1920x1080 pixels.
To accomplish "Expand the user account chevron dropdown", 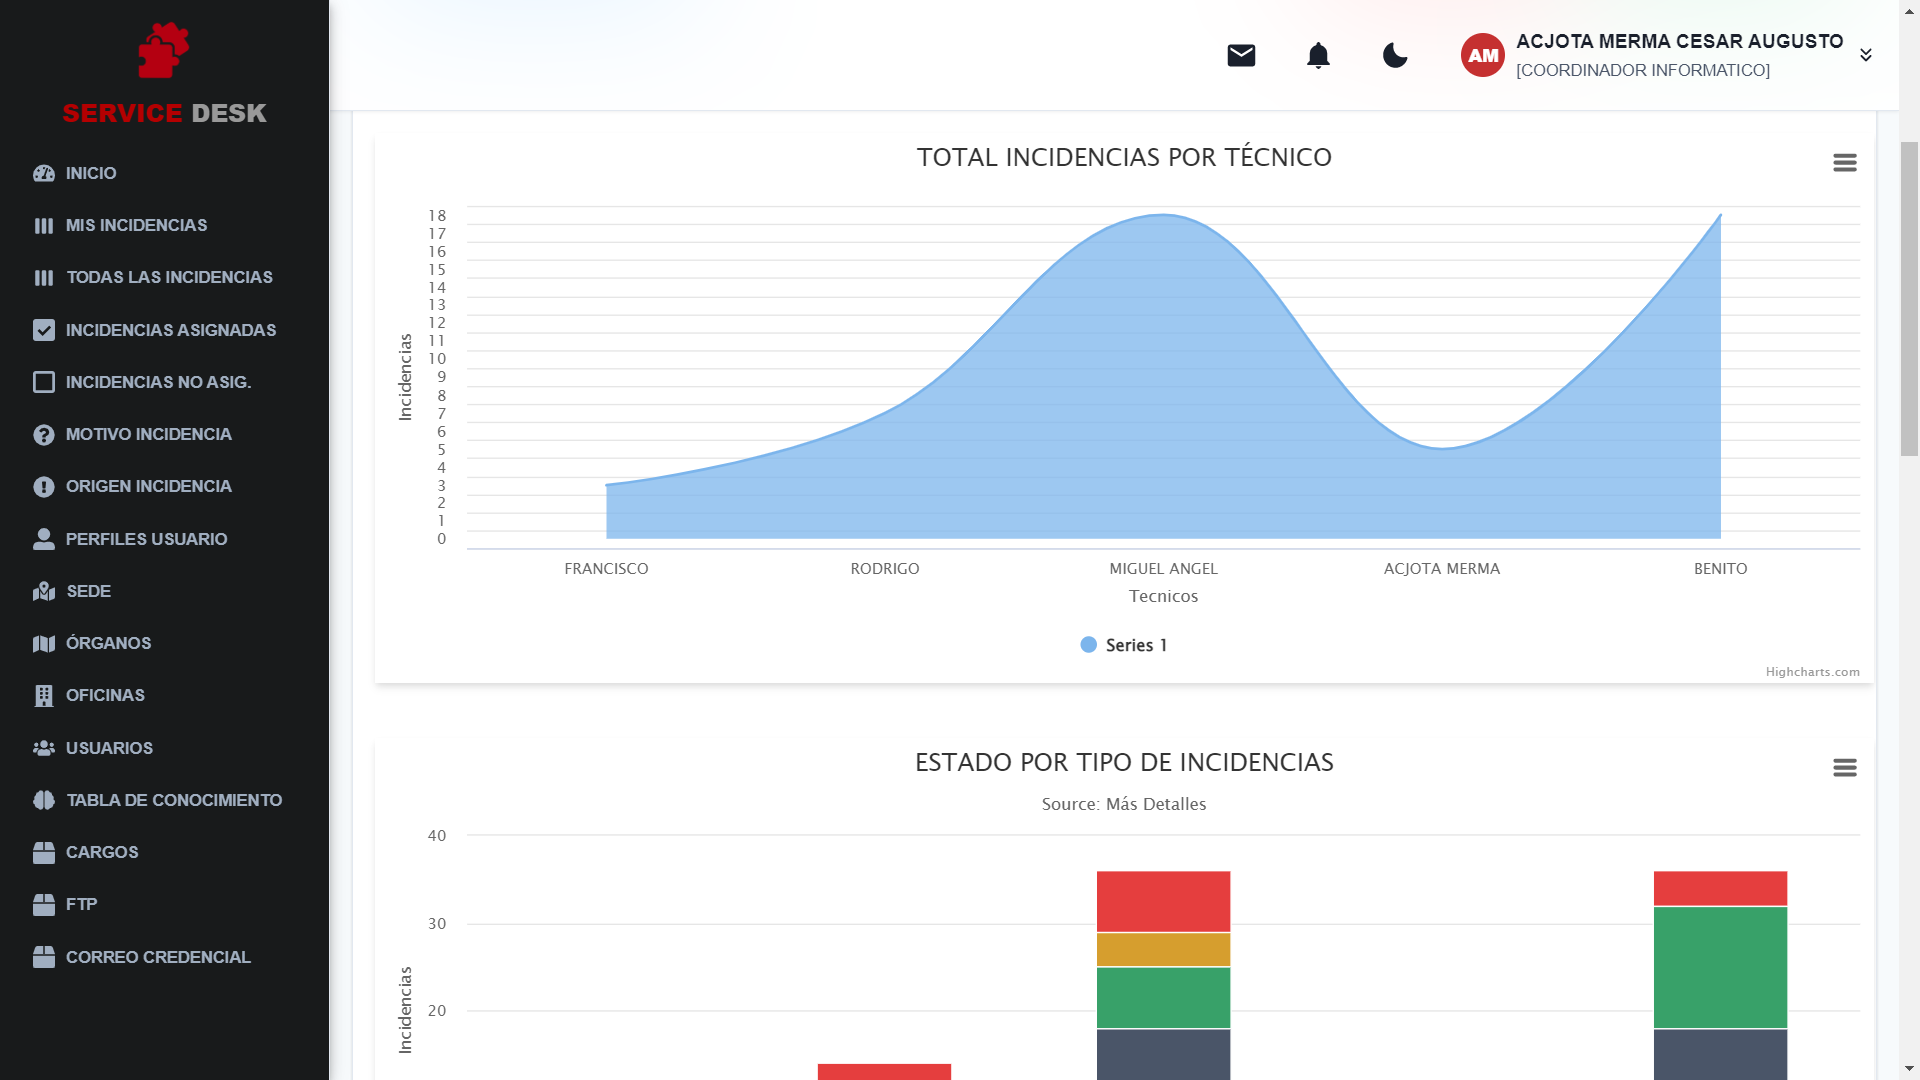I will [1865, 55].
